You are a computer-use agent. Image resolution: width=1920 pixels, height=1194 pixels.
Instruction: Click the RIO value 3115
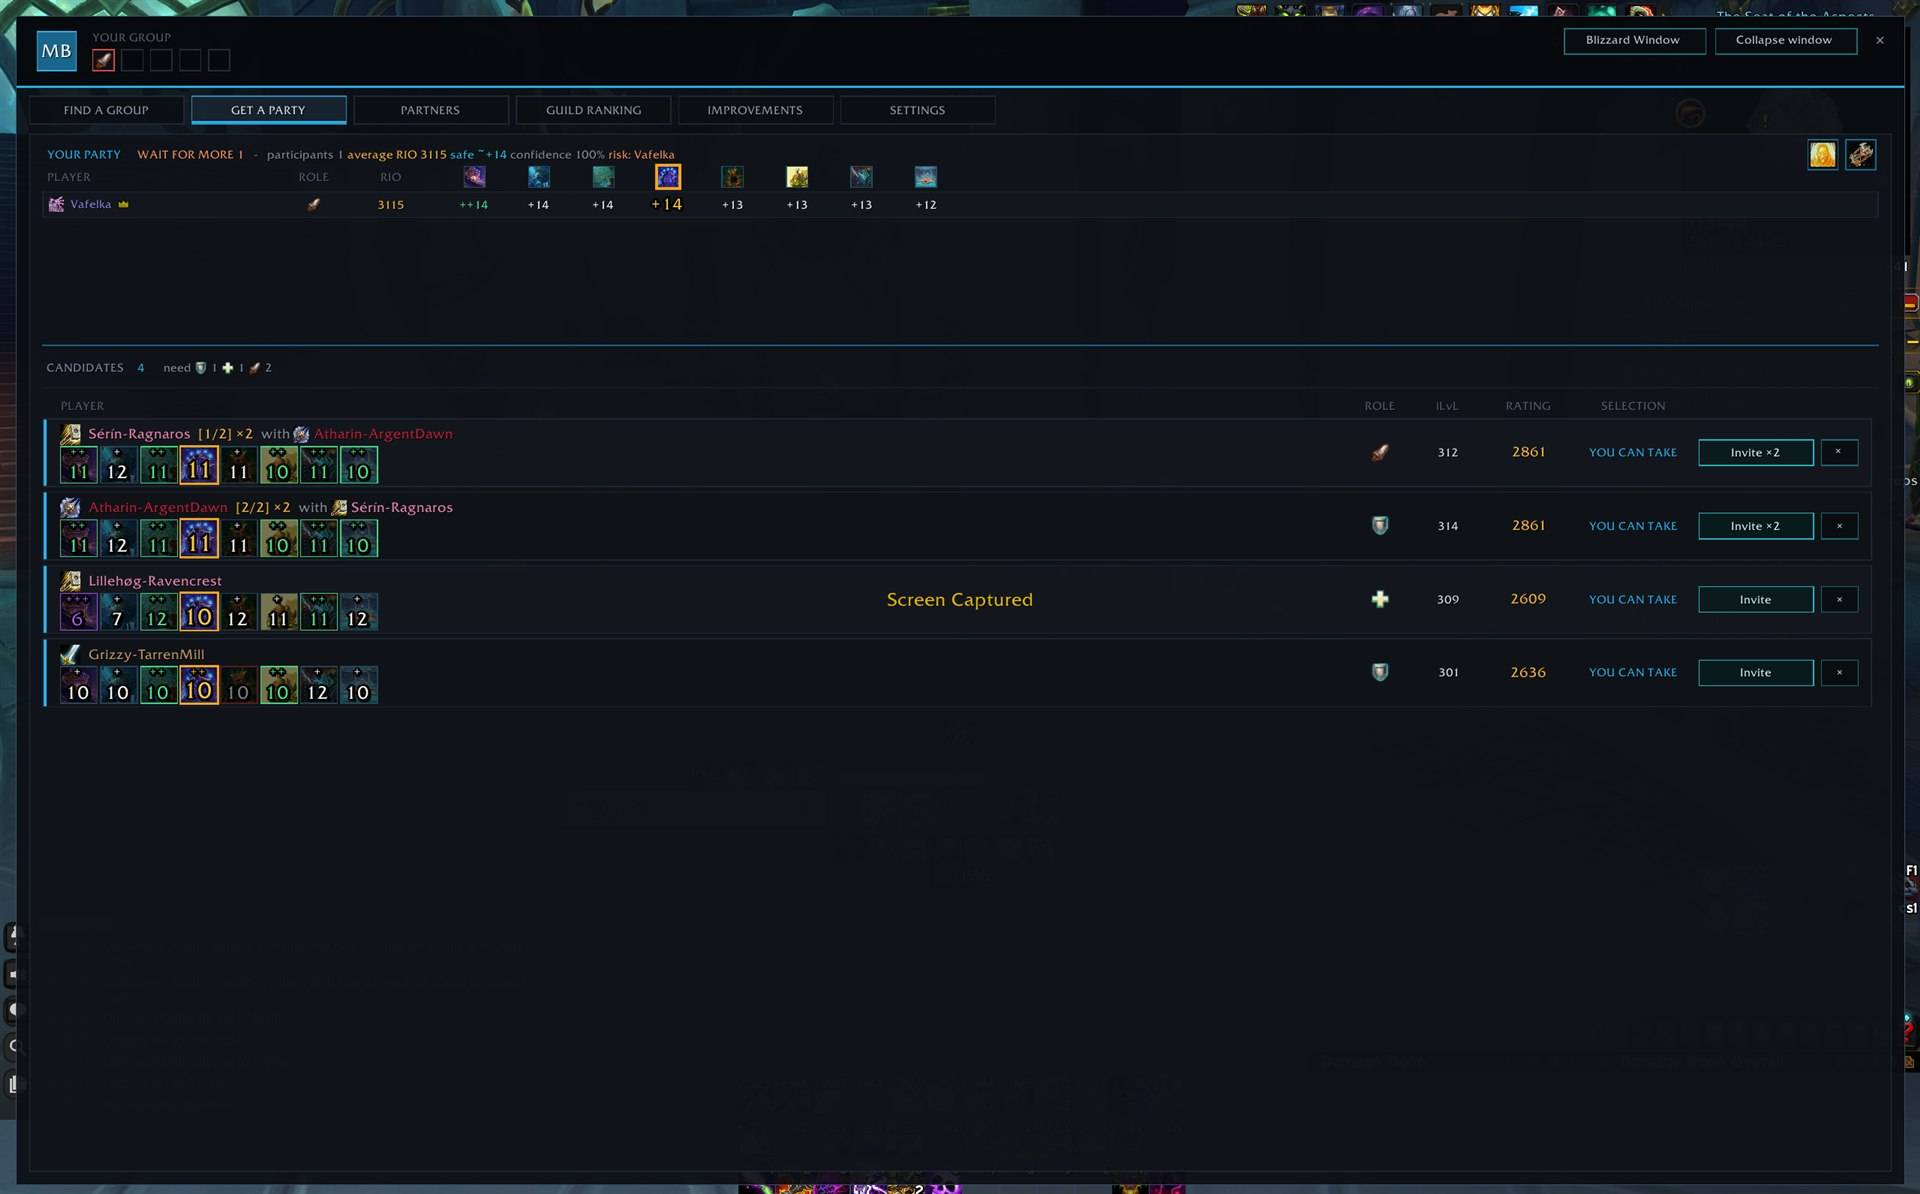(390, 204)
